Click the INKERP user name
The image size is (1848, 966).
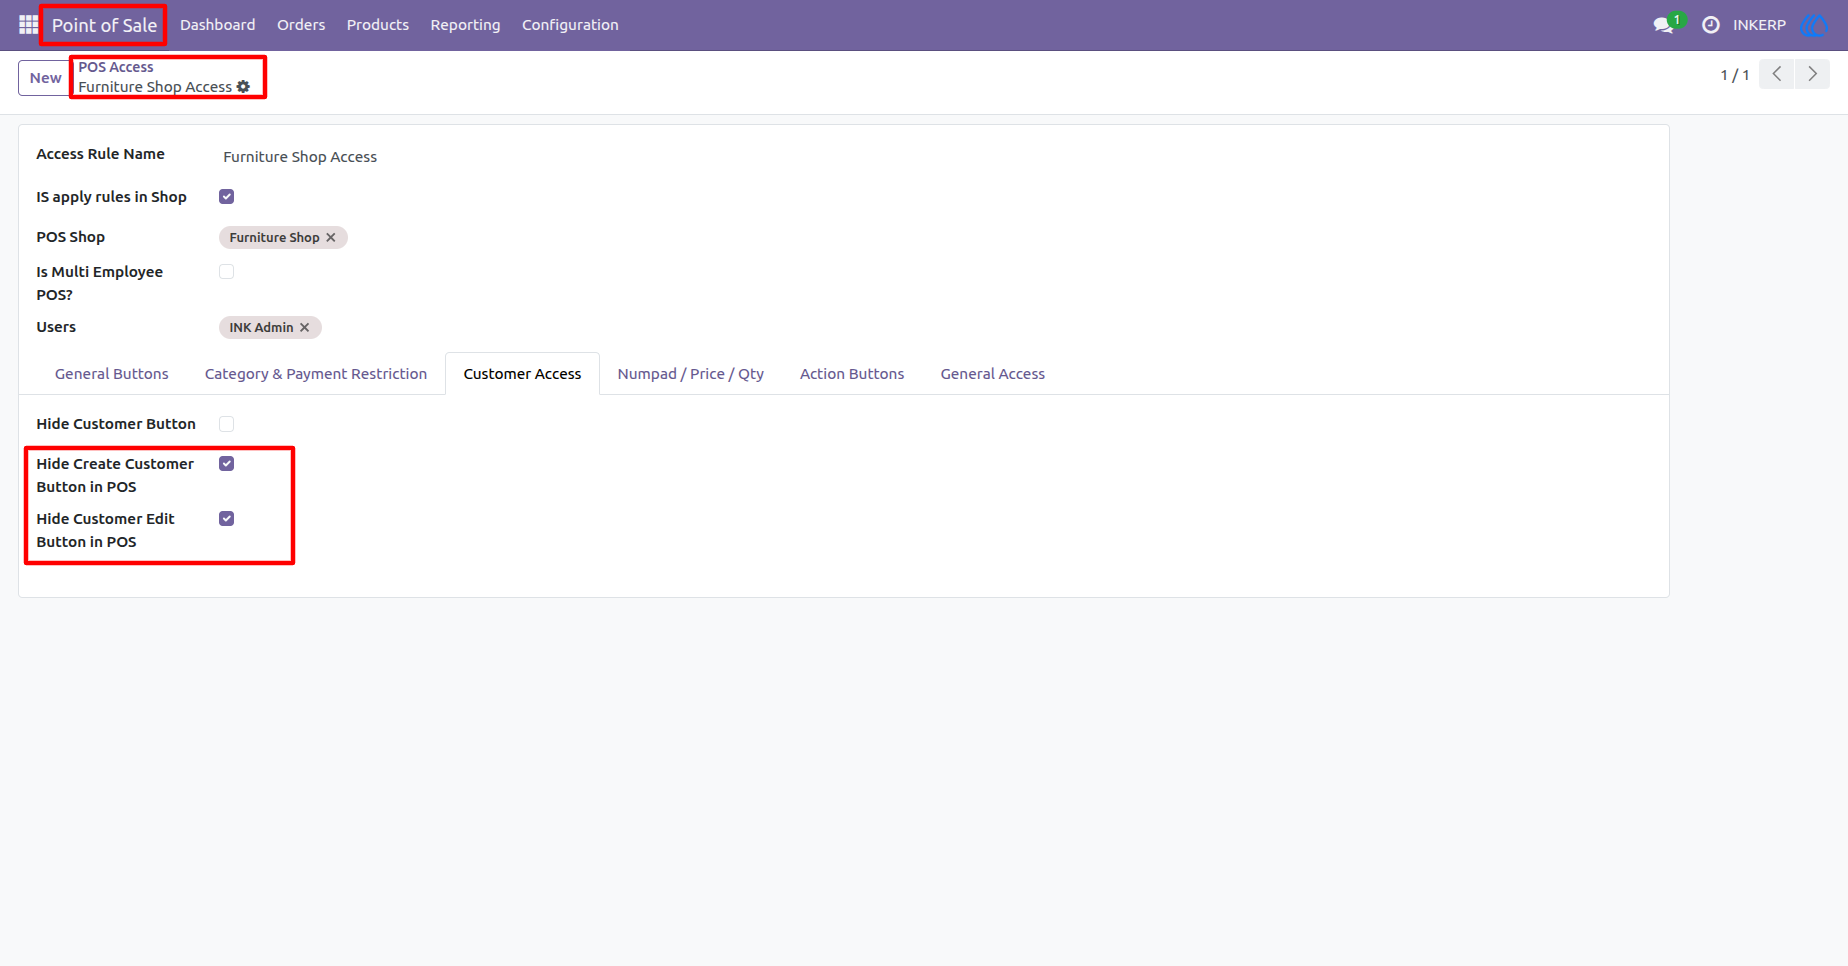point(1759,25)
